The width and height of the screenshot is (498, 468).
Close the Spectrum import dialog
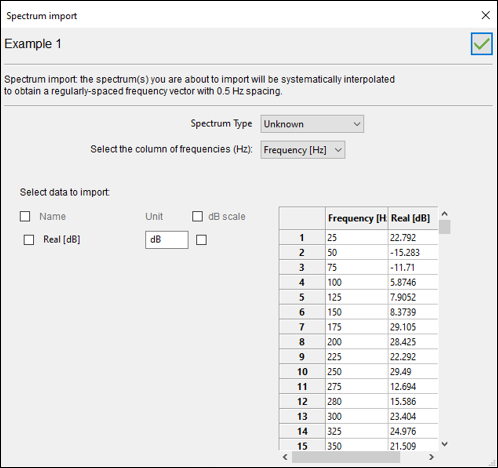pos(486,15)
